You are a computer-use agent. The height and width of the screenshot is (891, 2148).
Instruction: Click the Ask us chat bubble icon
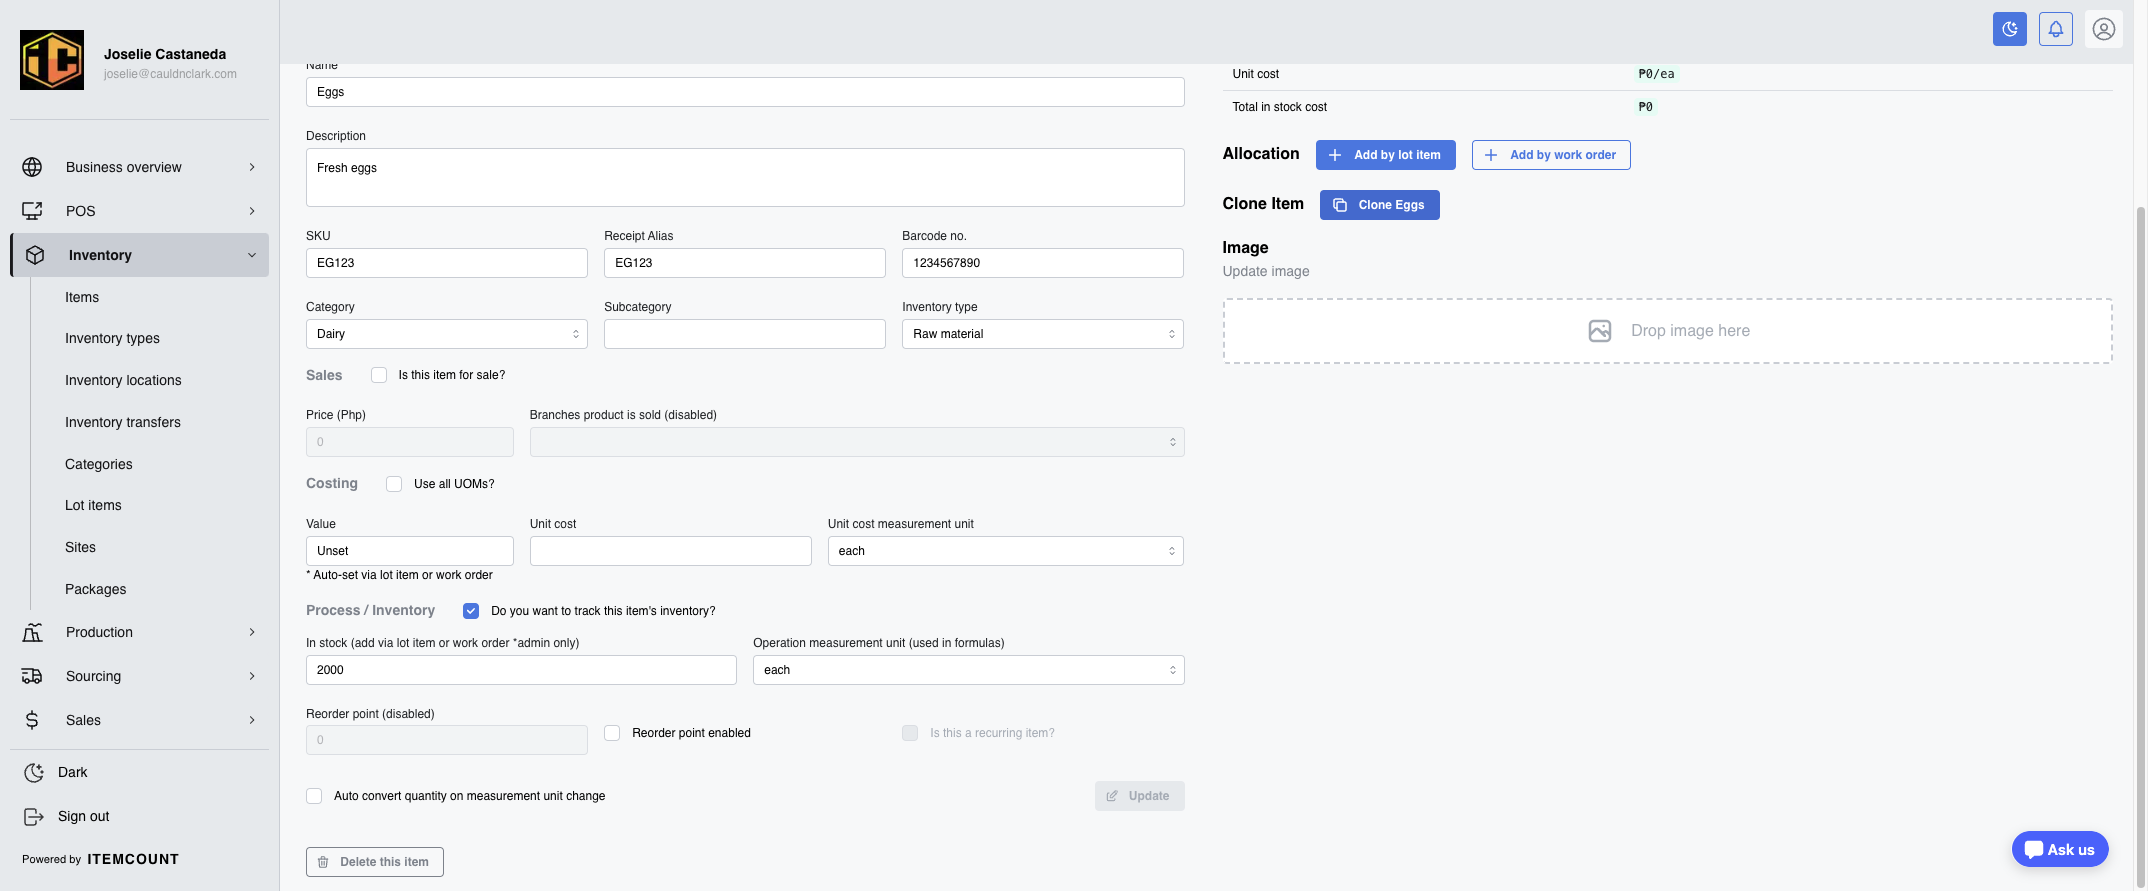coord(2033,850)
